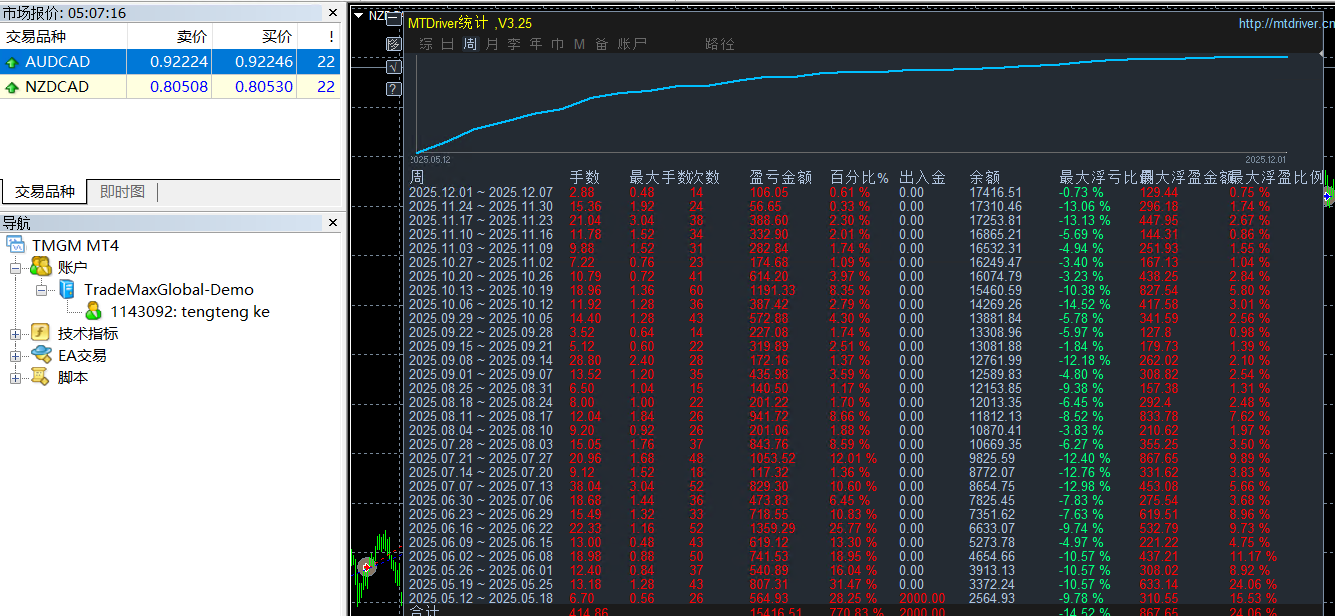Click the 技术指标 tree label
The width and height of the screenshot is (1335, 616).
point(88,333)
